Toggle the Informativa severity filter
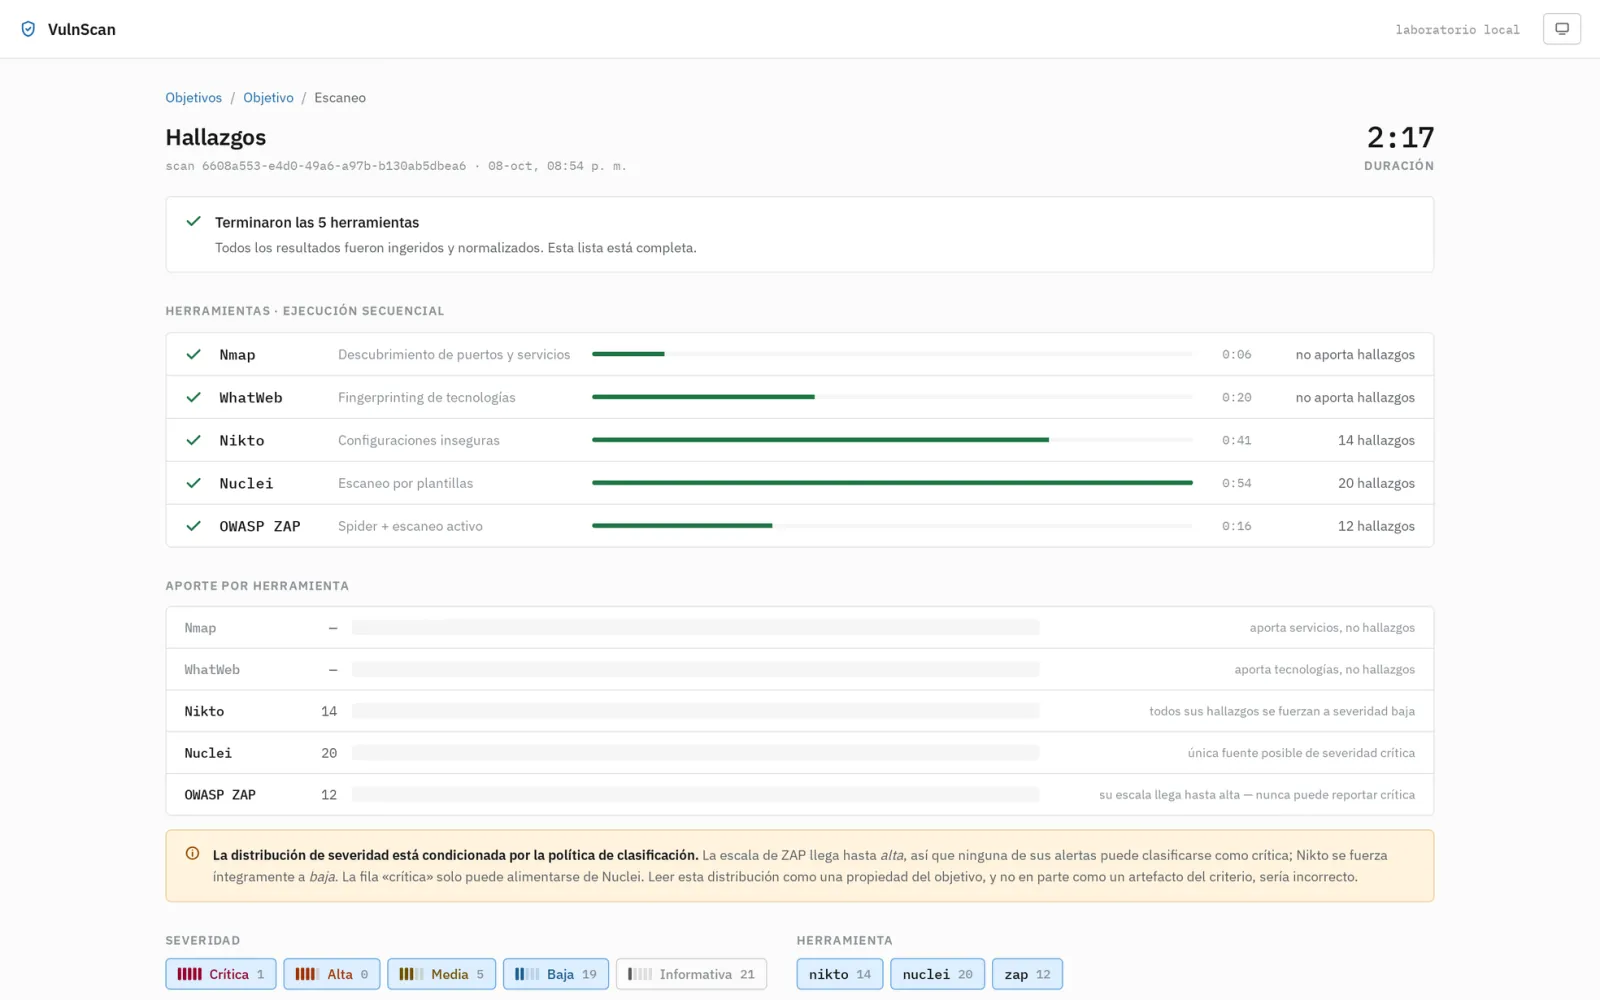This screenshot has width=1600, height=1000. click(x=691, y=974)
